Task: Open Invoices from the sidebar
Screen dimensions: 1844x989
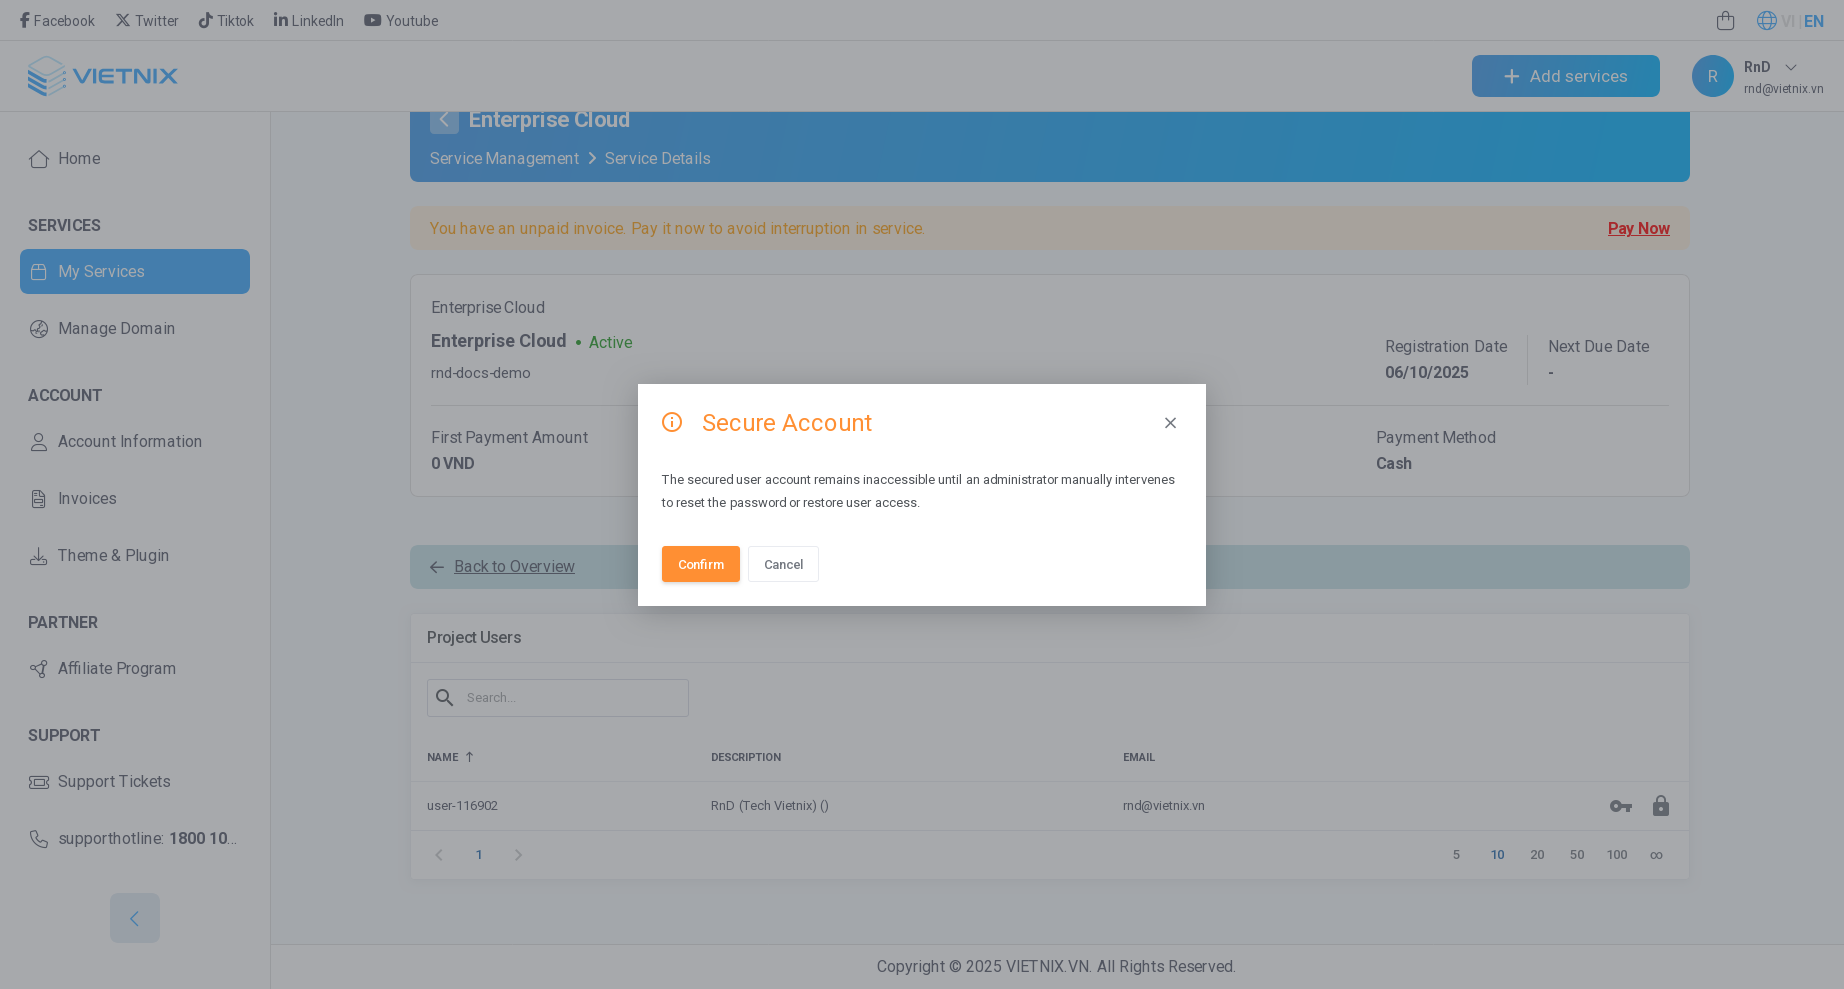Action: (87, 499)
